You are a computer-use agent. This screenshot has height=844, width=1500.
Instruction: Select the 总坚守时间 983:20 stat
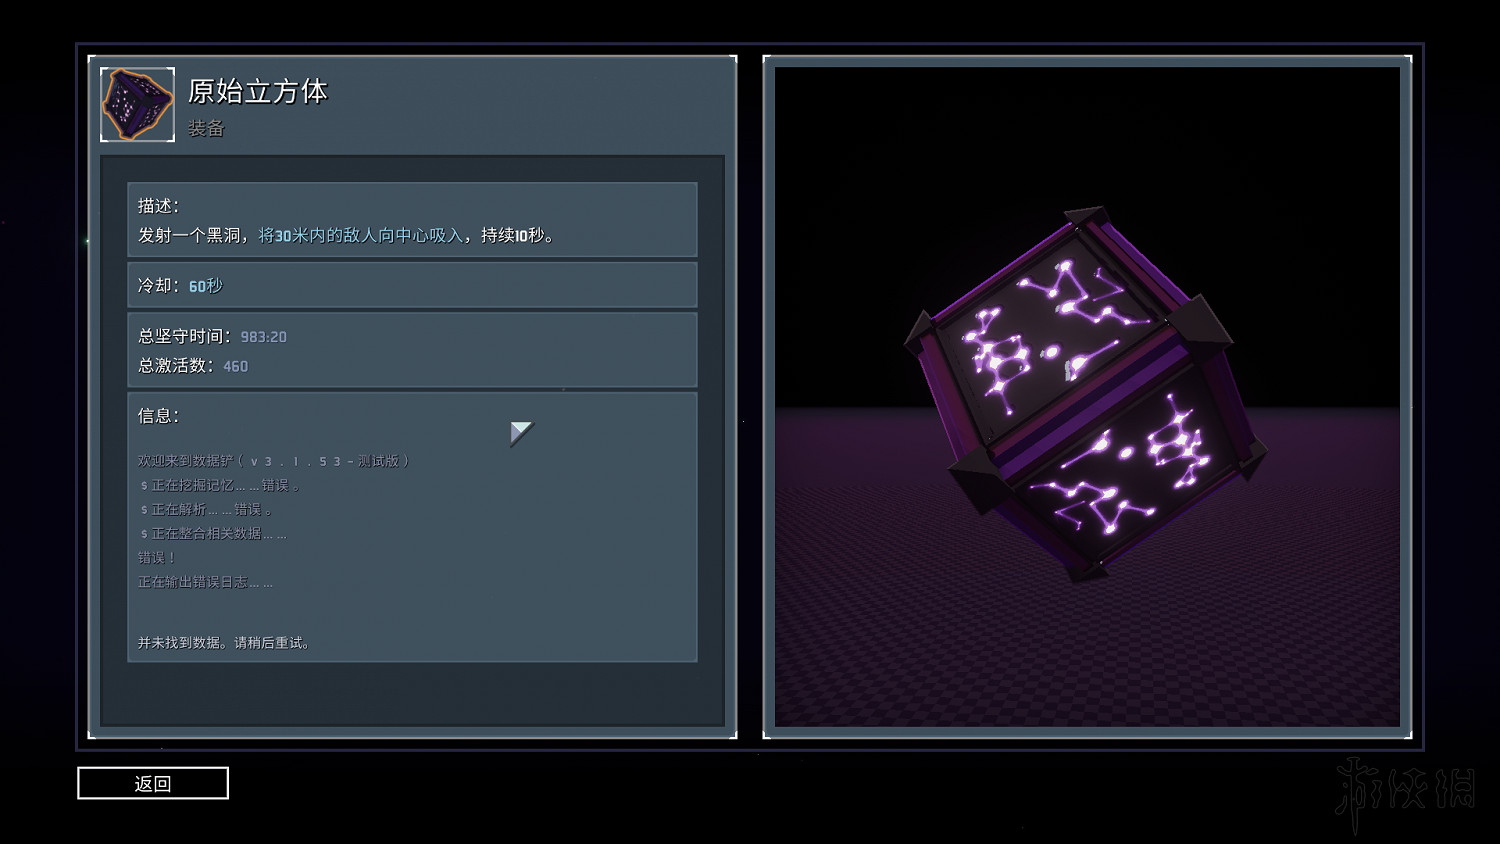click(x=212, y=336)
